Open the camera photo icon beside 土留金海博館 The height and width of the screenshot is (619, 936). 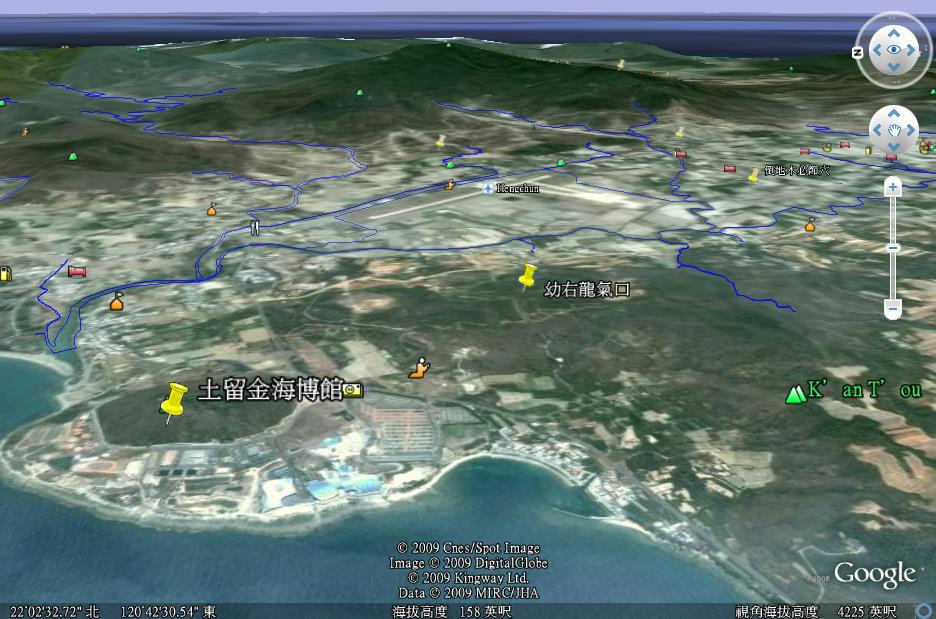pyautogui.click(x=352, y=390)
